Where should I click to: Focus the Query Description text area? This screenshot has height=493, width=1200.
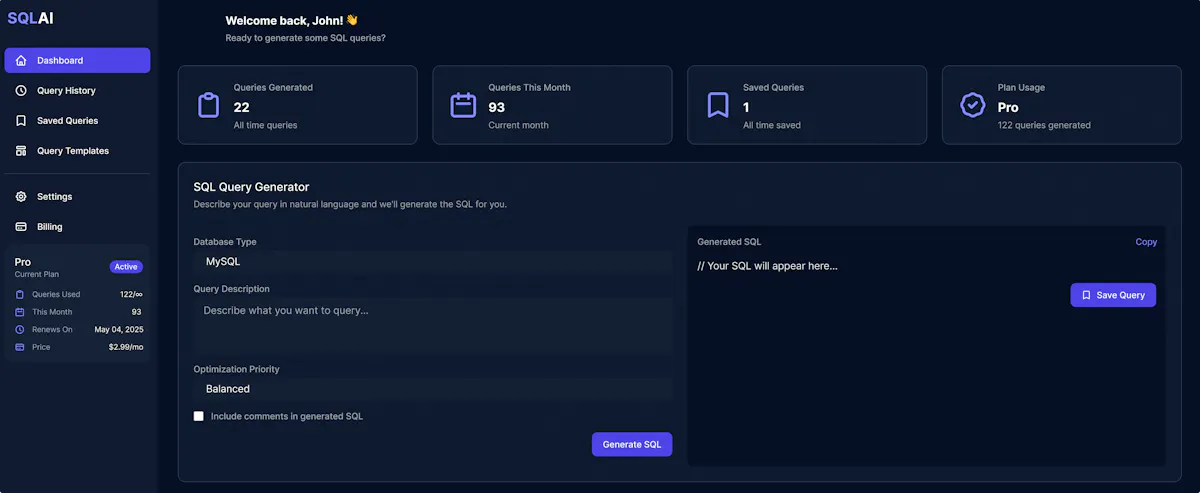pyautogui.click(x=433, y=326)
